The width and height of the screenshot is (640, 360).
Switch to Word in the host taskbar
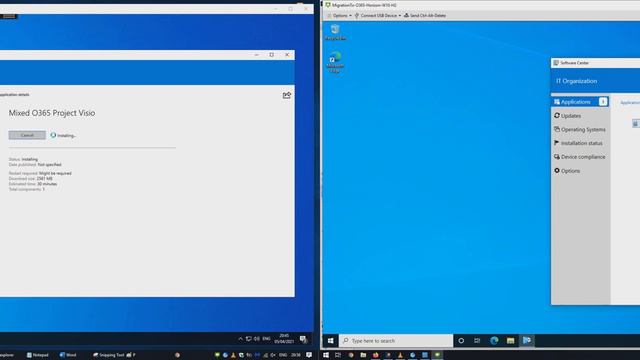(x=68, y=355)
